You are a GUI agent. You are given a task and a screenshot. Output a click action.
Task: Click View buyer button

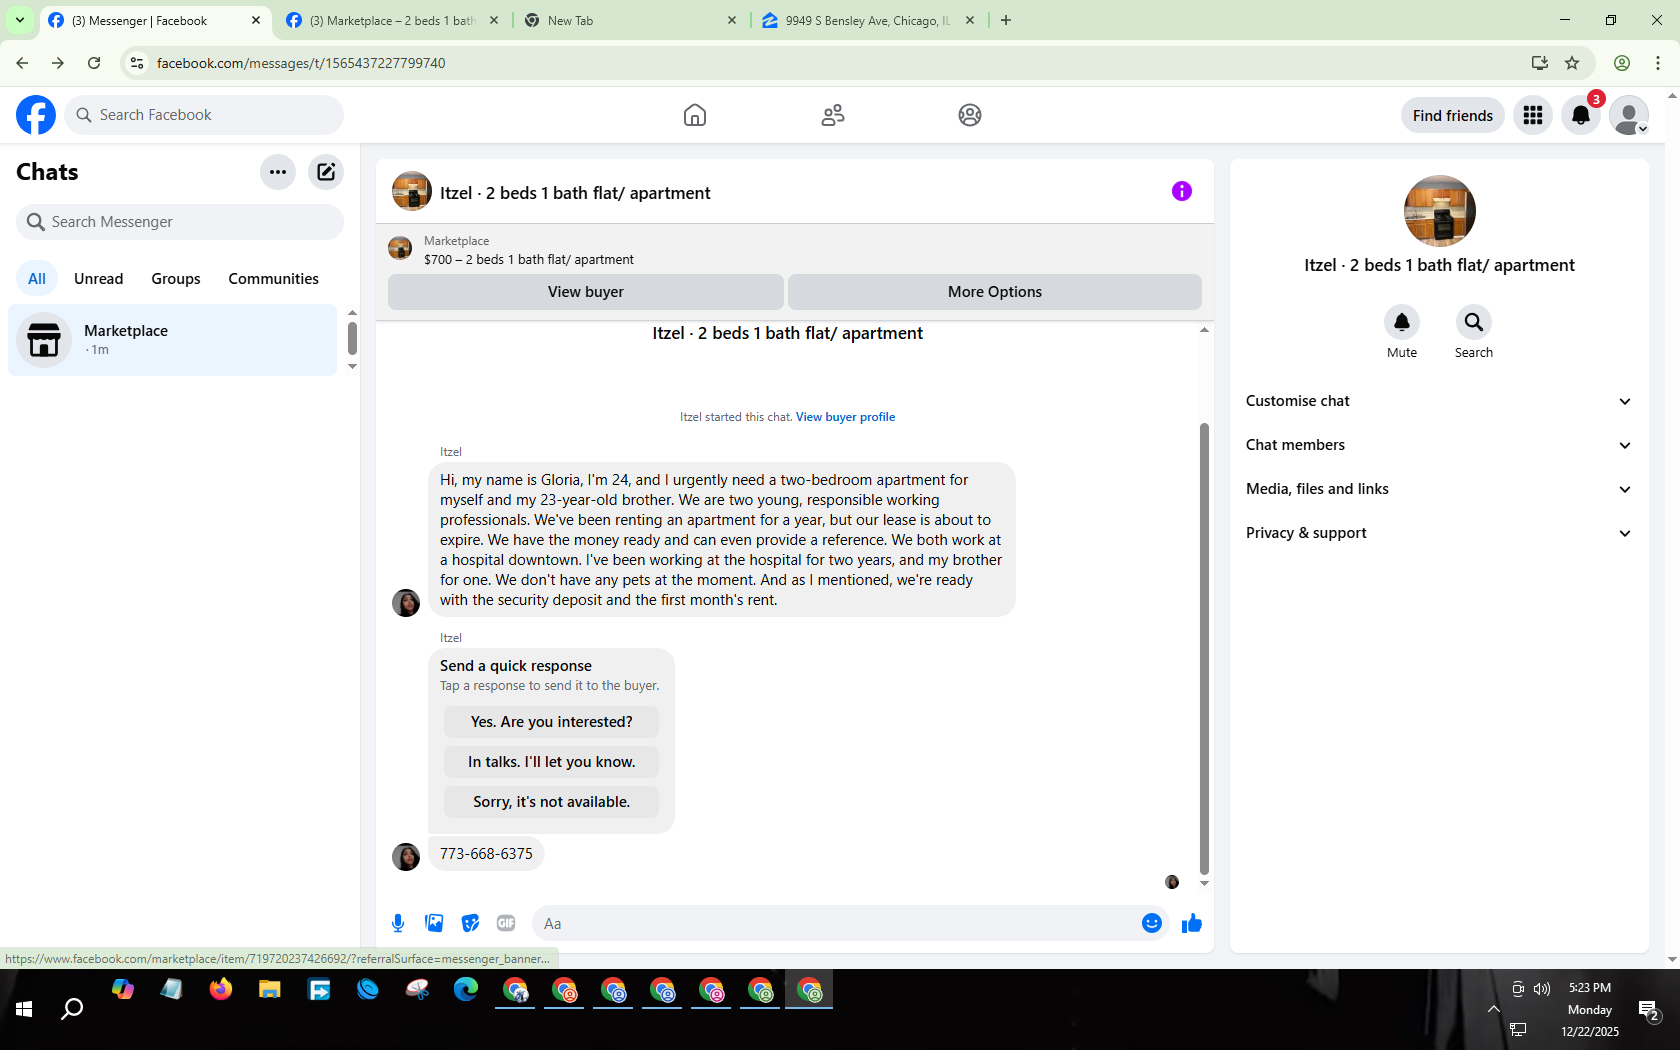[x=586, y=292]
